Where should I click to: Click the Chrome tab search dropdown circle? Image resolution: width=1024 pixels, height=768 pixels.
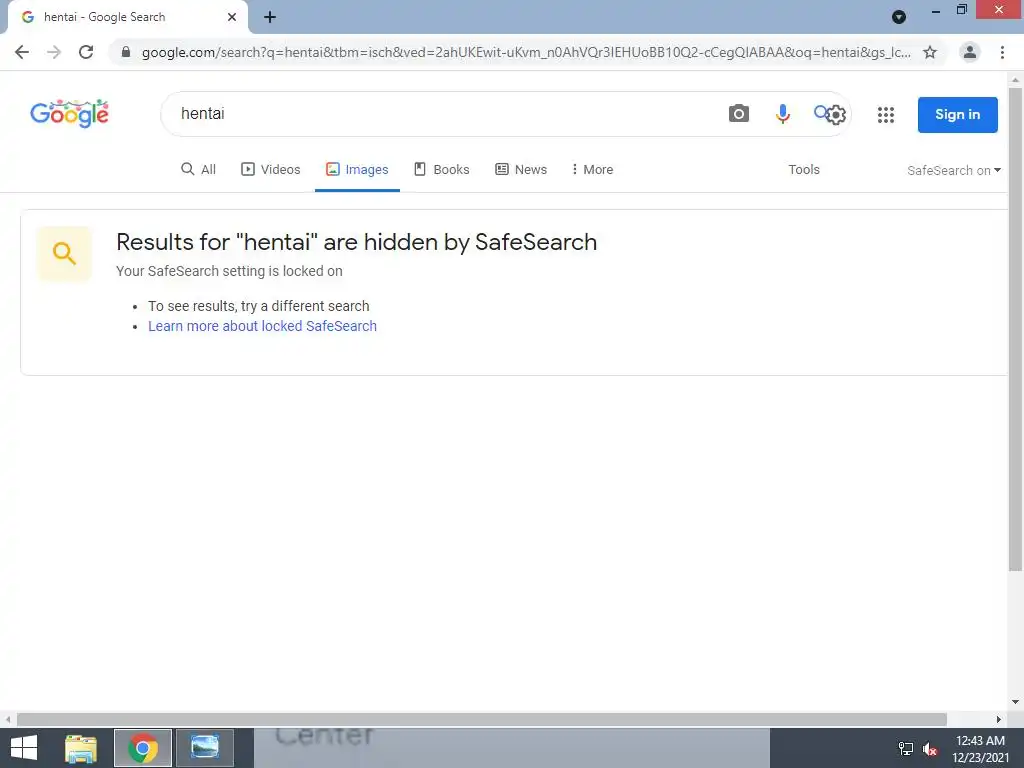coord(899,17)
